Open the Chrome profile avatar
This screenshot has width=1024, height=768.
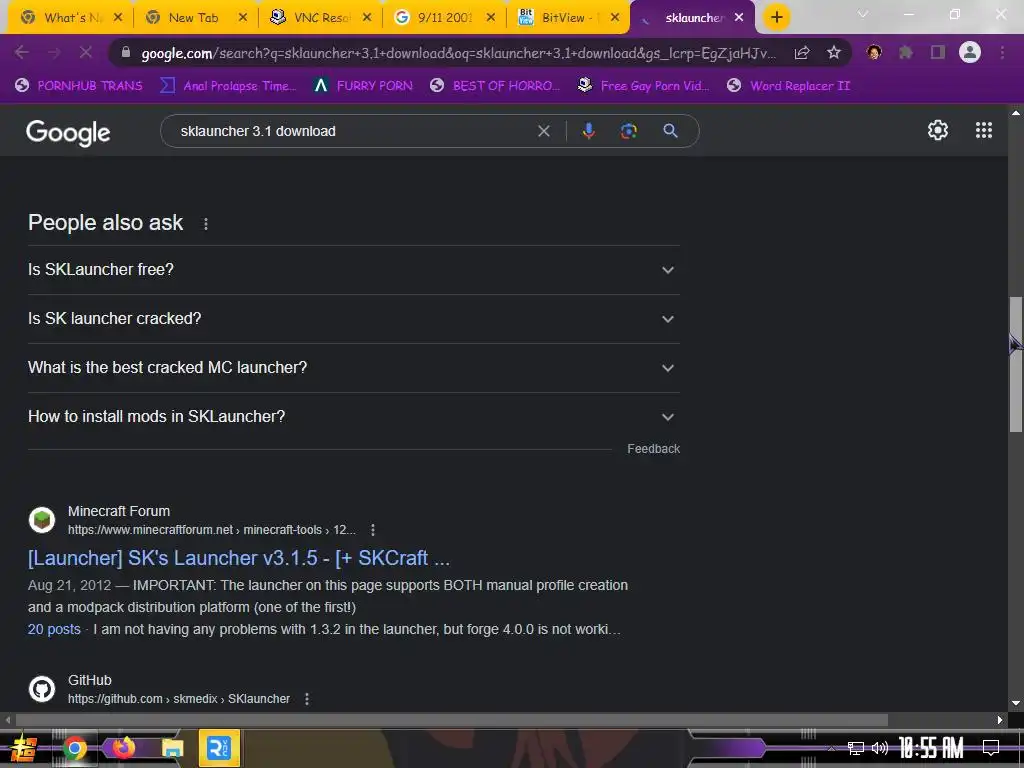[970, 52]
